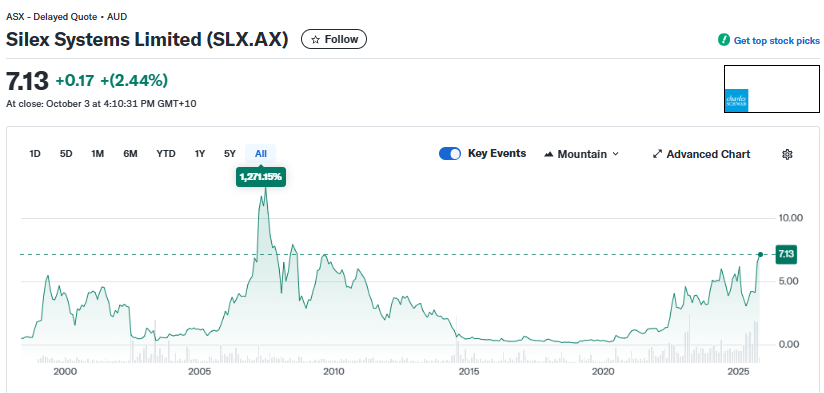Click the +0.17 price change value
This screenshot has height=393, width=824.
pyautogui.click(x=75, y=80)
